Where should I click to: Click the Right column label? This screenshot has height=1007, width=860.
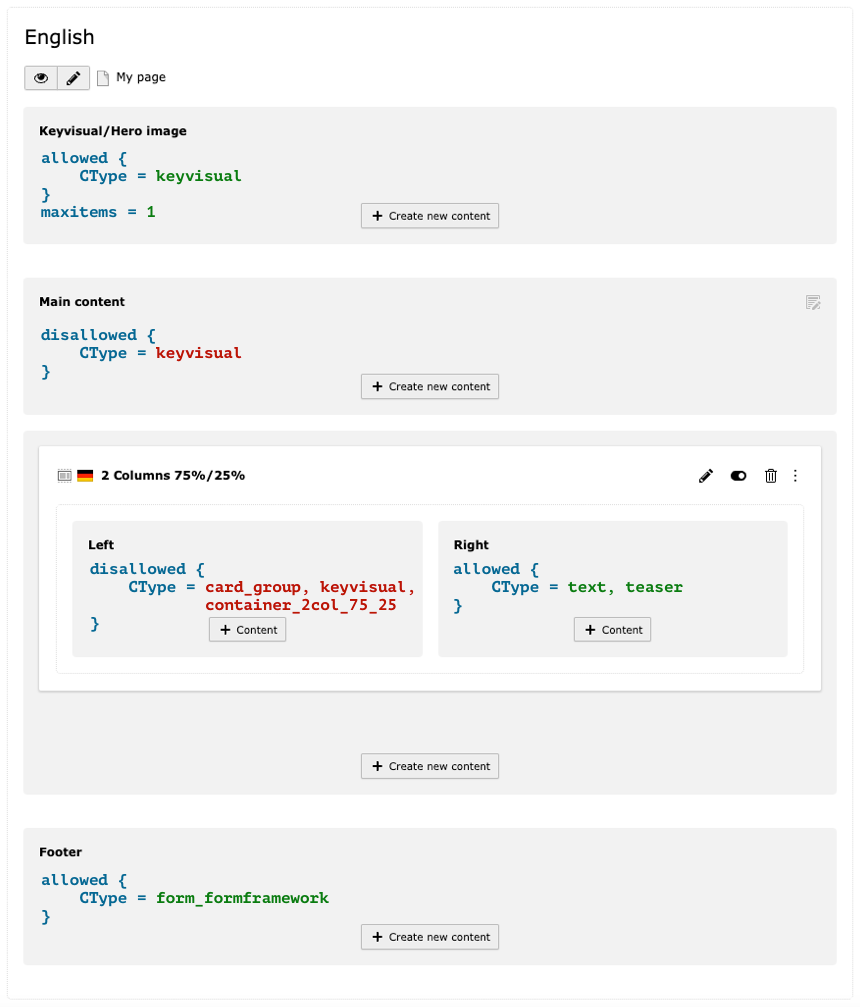(x=471, y=545)
